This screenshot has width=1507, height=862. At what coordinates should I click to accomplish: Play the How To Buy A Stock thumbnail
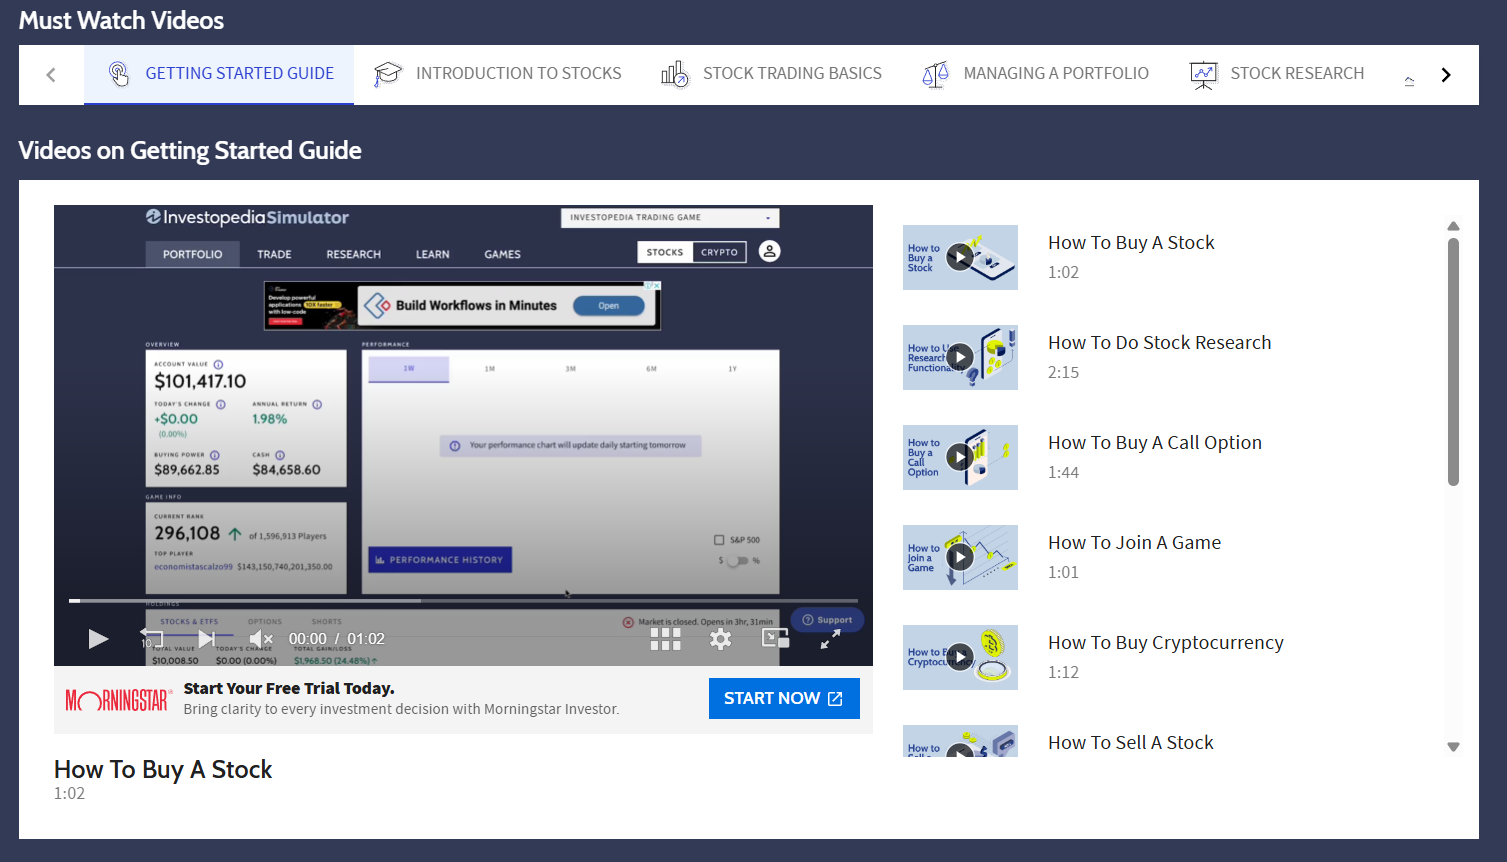pyautogui.click(x=960, y=257)
